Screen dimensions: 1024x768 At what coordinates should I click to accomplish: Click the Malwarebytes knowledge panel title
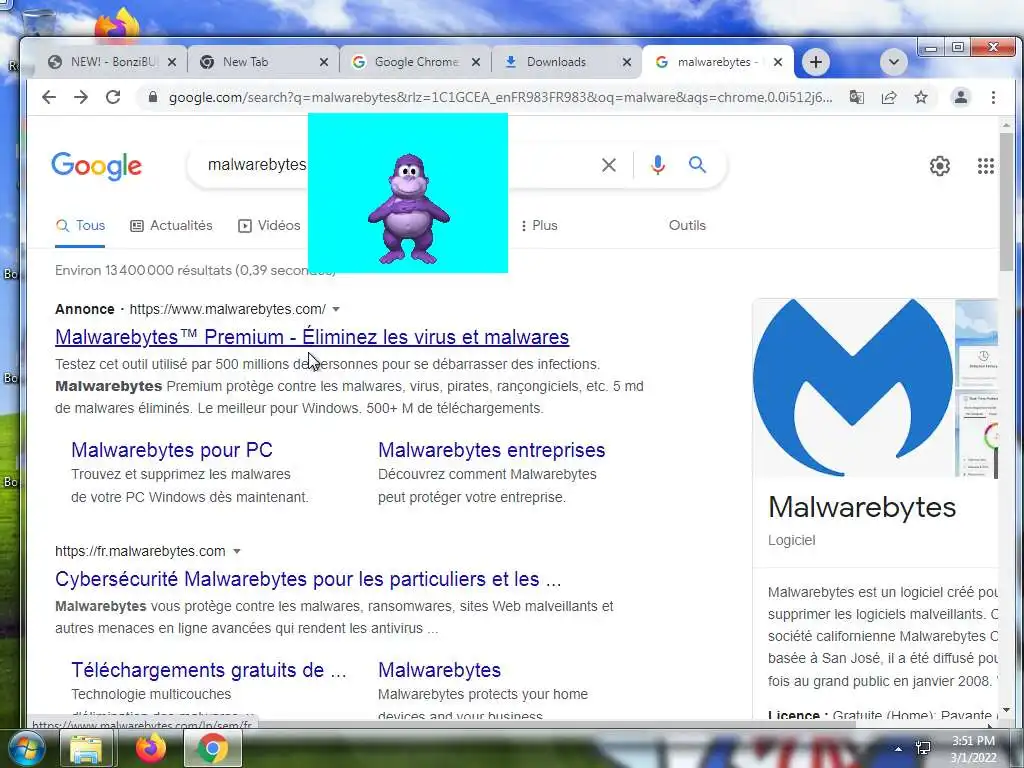[862, 507]
